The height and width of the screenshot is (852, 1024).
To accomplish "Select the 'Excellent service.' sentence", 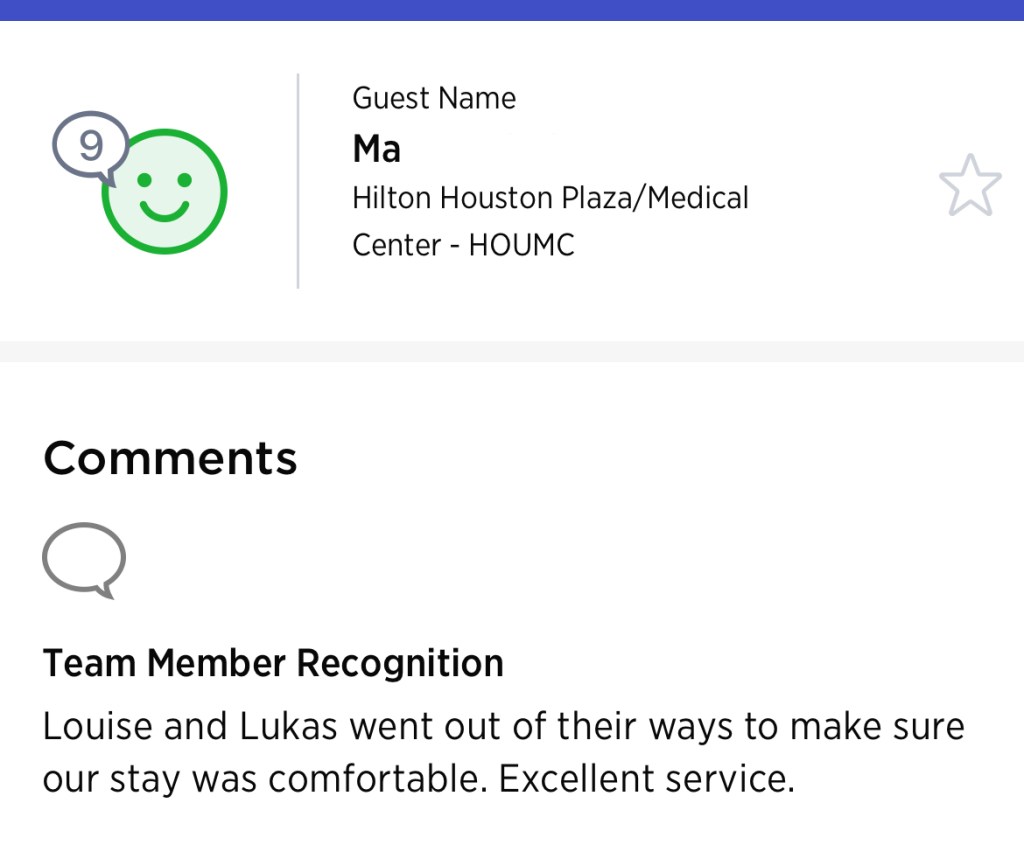I will point(646,779).
